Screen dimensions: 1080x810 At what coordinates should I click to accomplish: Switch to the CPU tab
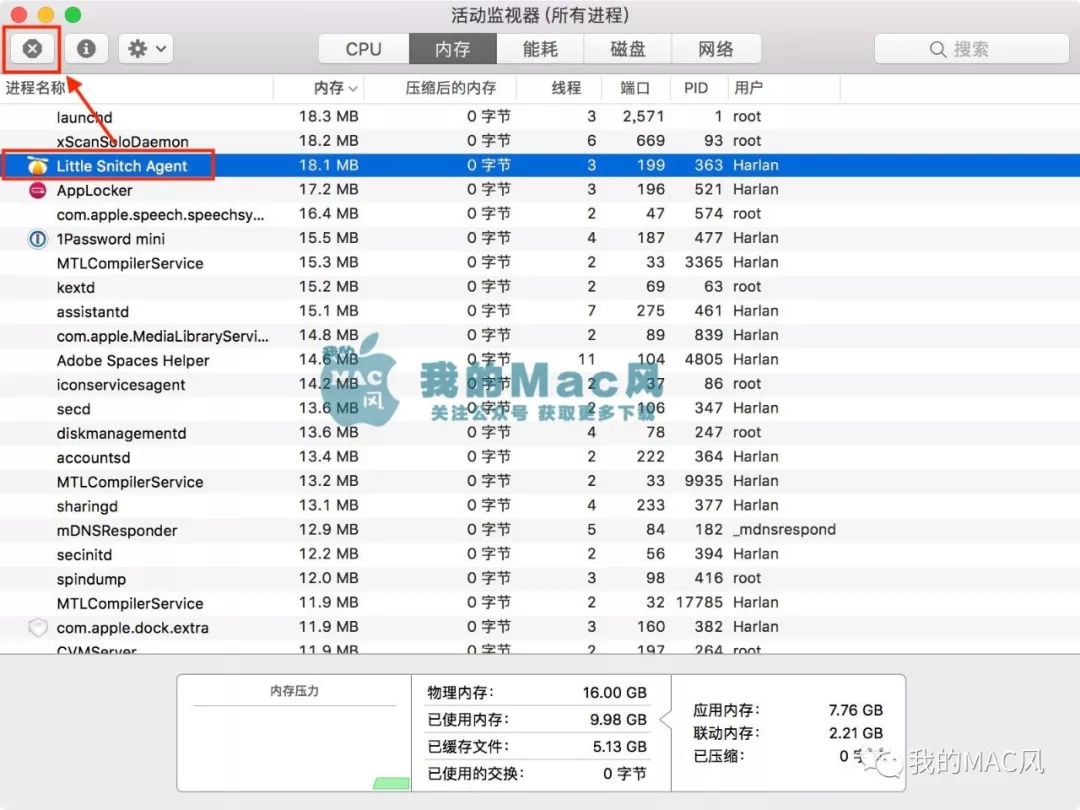[x=363, y=49]
